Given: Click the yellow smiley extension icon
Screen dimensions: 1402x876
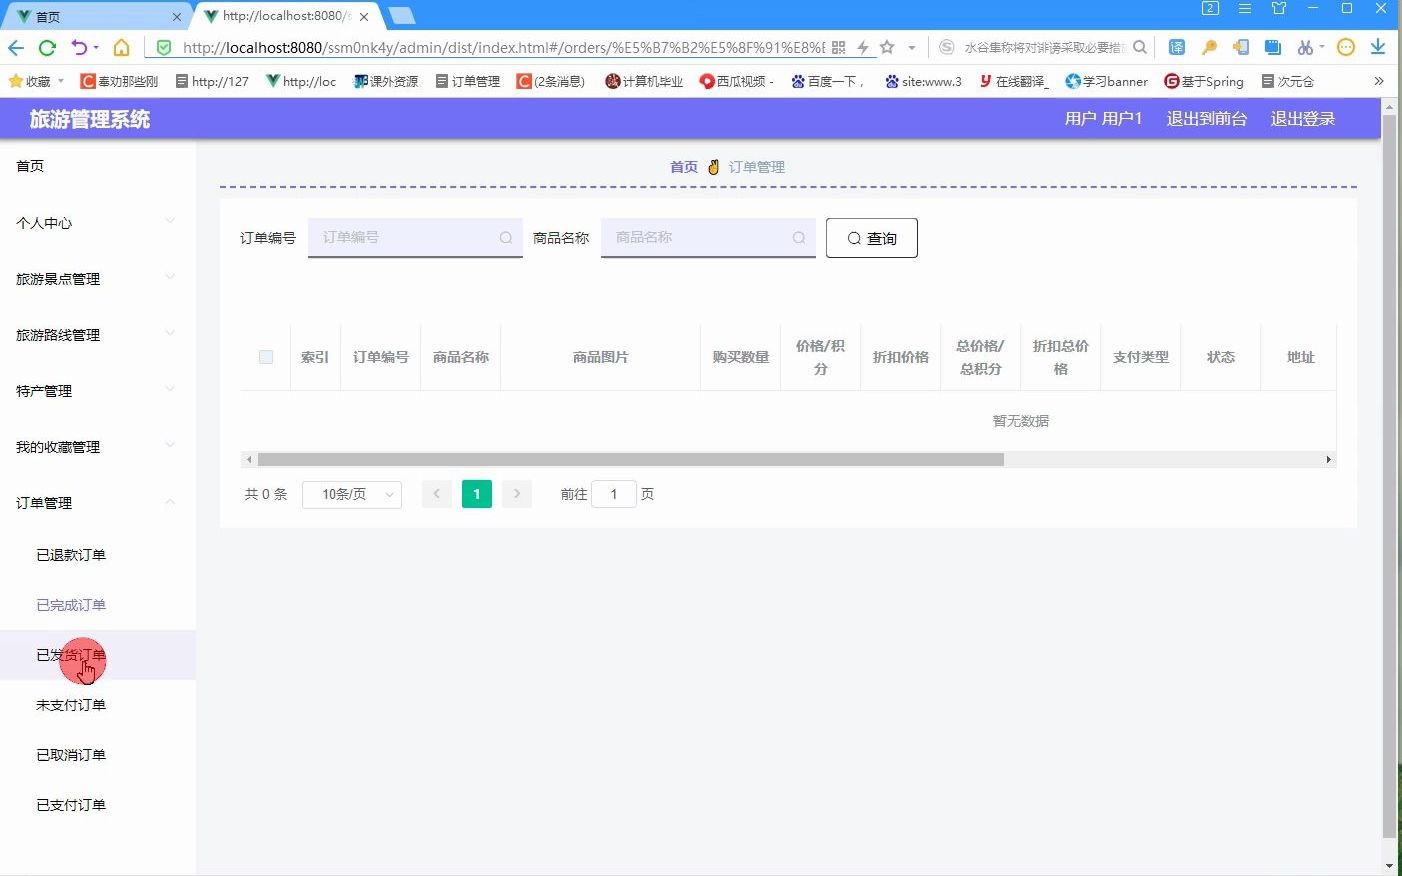Looking at the screenshot, I should coord(1346,47).
